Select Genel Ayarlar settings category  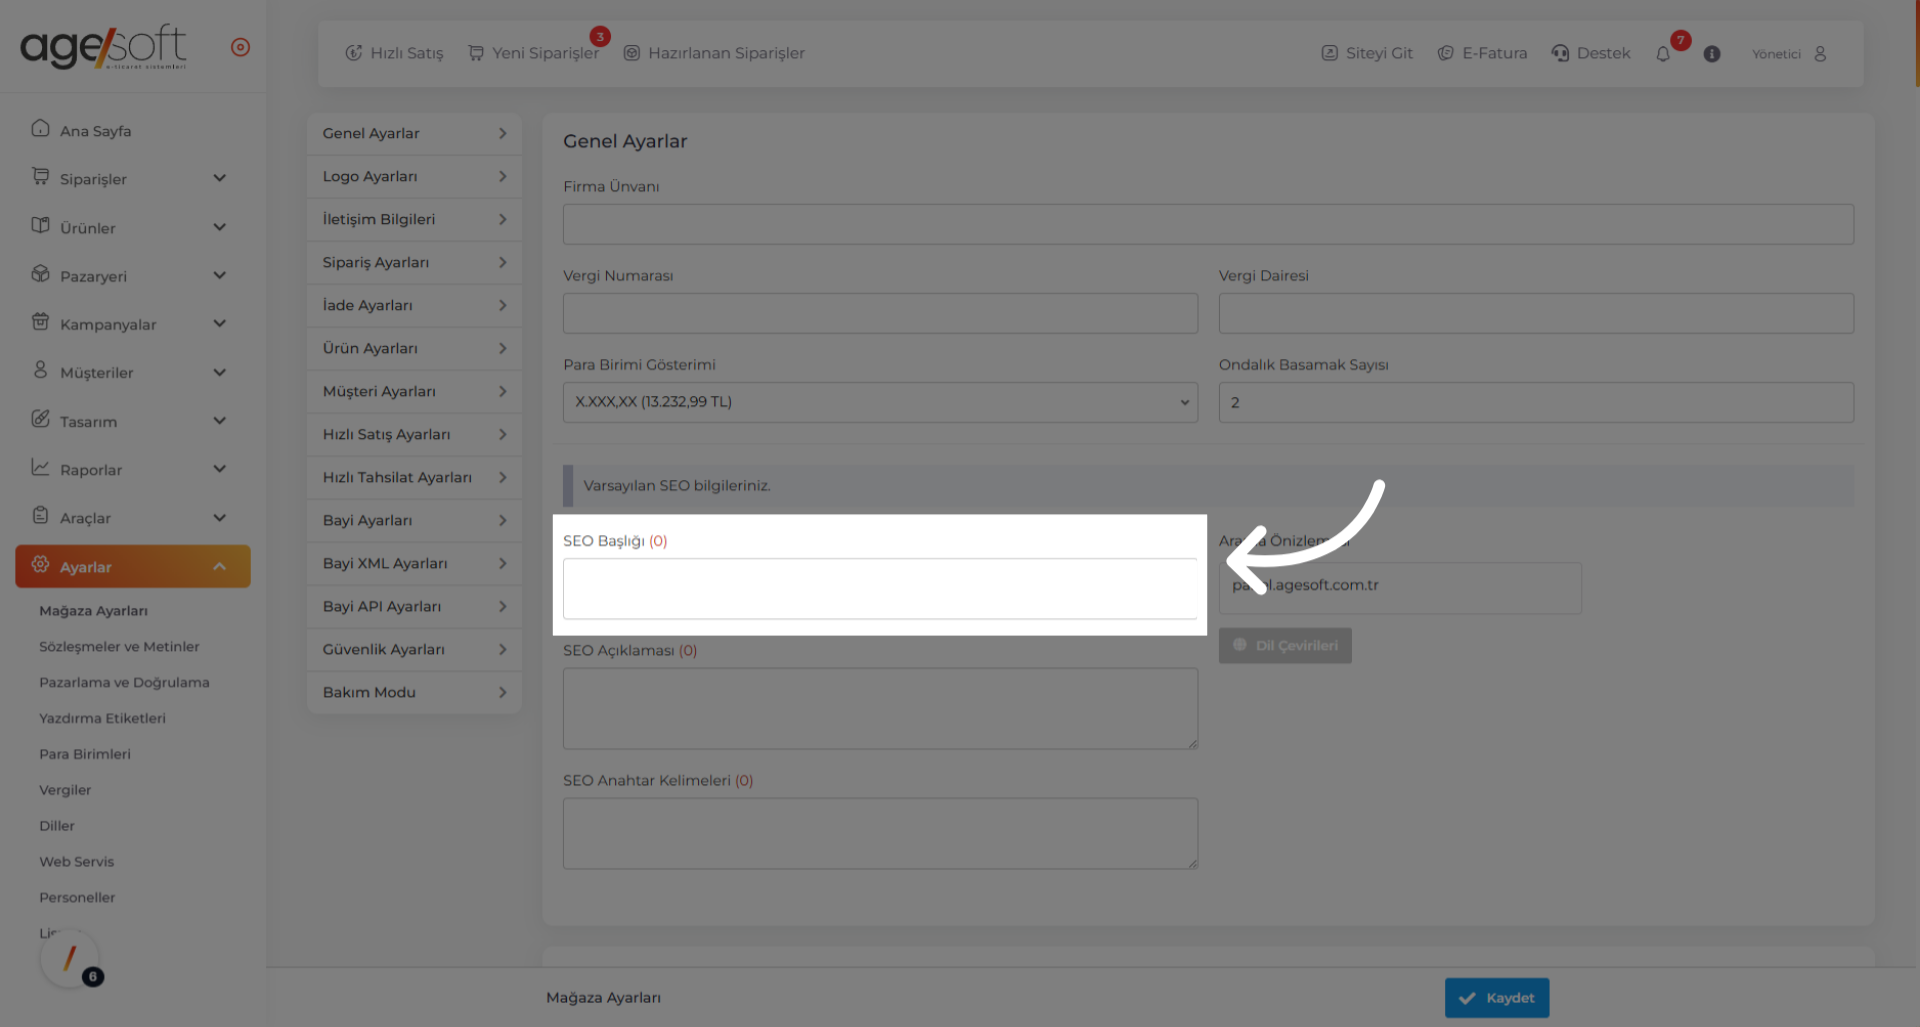coord(414,133)
